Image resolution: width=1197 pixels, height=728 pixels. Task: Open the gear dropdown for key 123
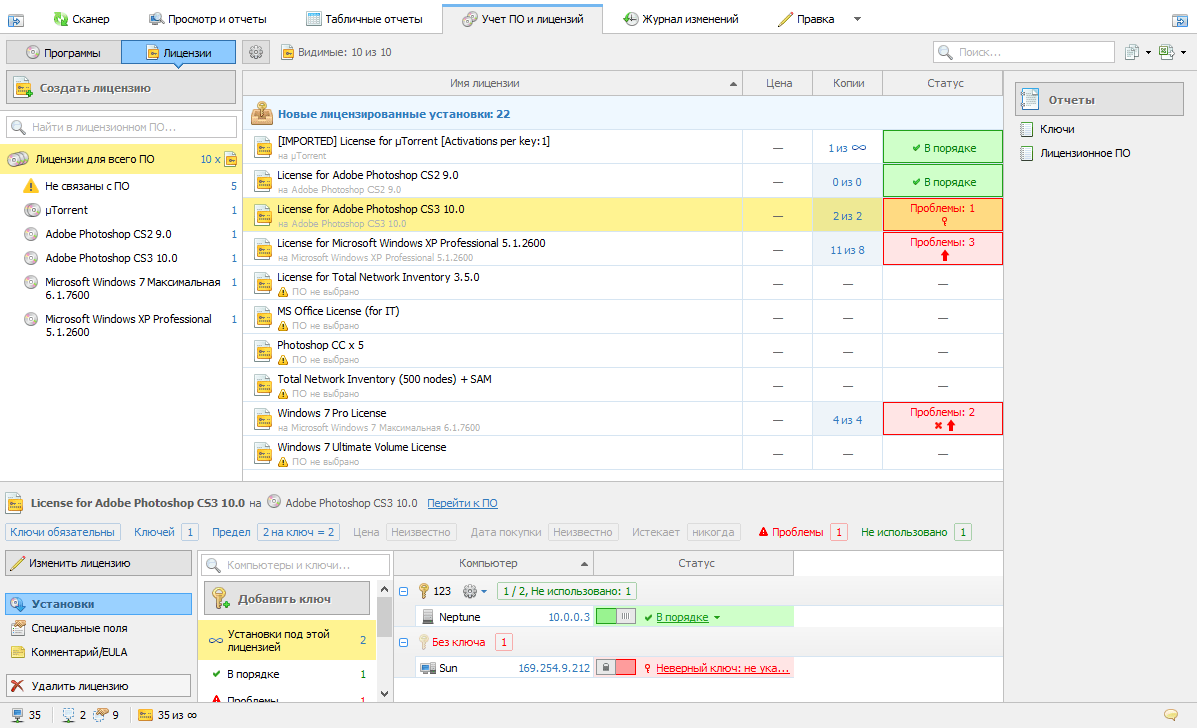(x=474, y=591)
